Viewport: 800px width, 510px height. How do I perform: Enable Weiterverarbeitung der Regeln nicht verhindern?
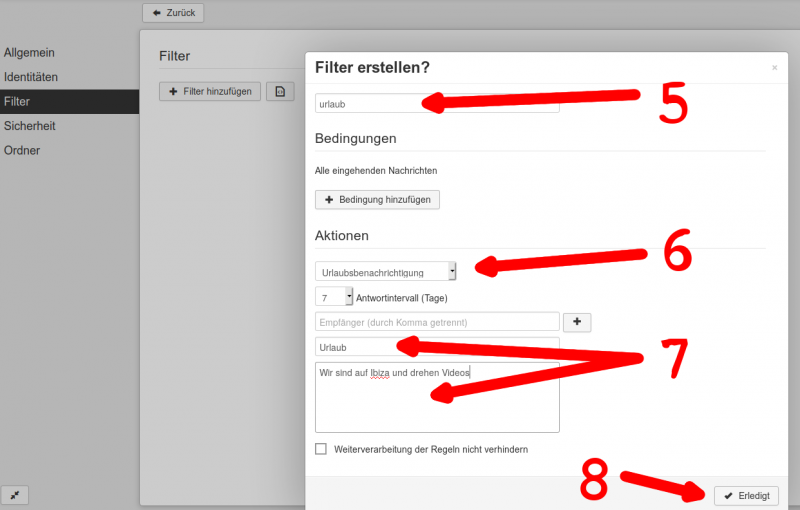(x=321, y=449)
